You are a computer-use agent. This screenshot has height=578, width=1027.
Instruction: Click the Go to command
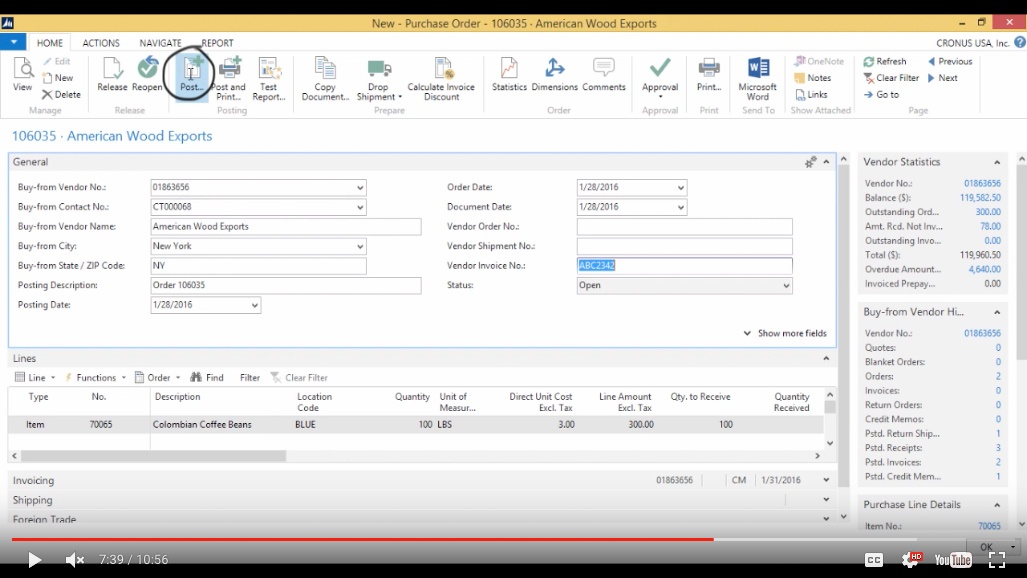coord(881,94)
